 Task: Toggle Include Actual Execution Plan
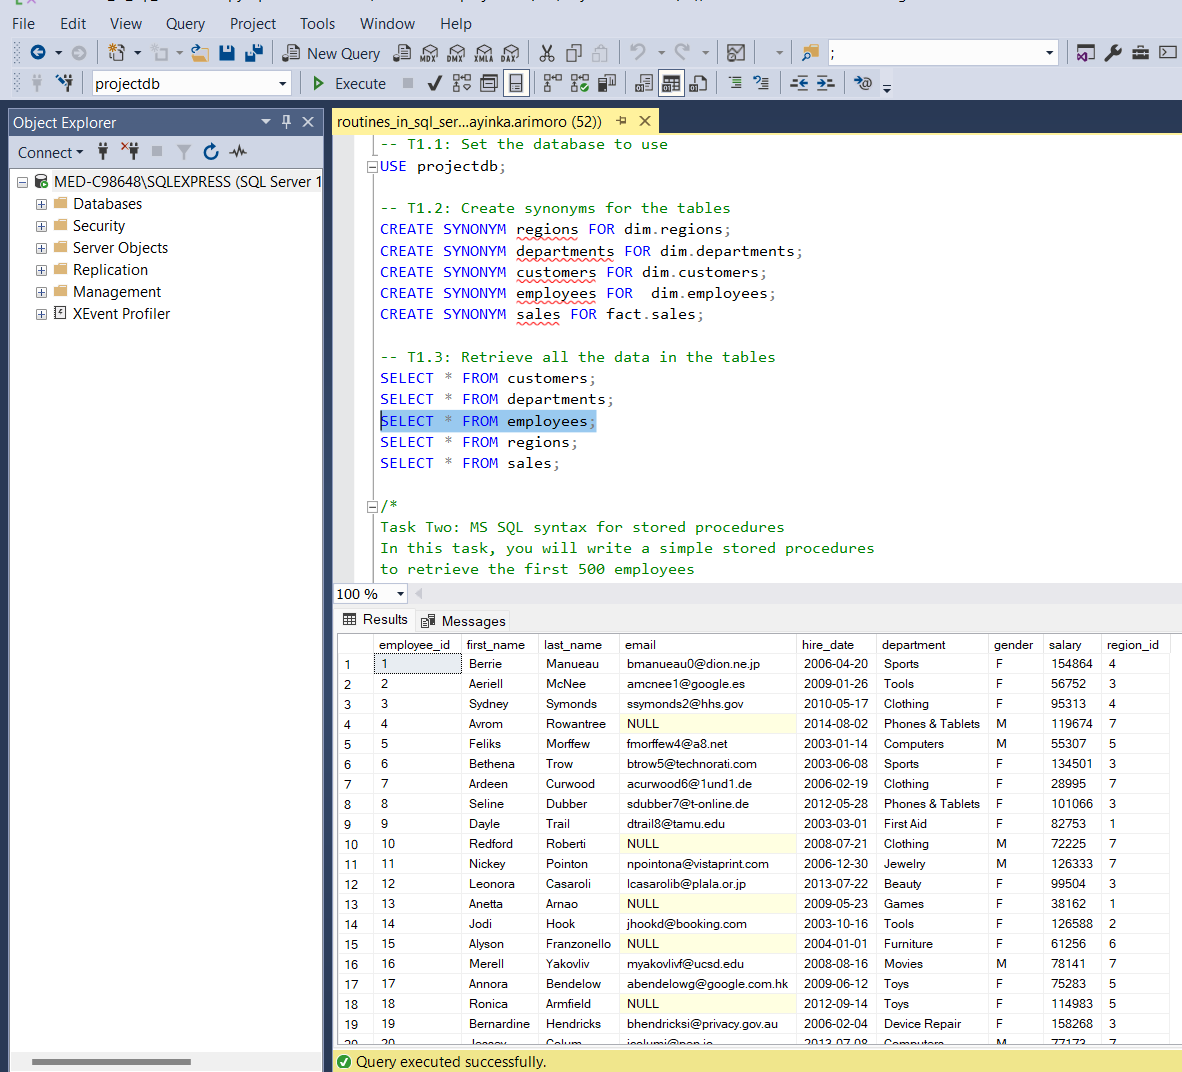coord(552,83)
